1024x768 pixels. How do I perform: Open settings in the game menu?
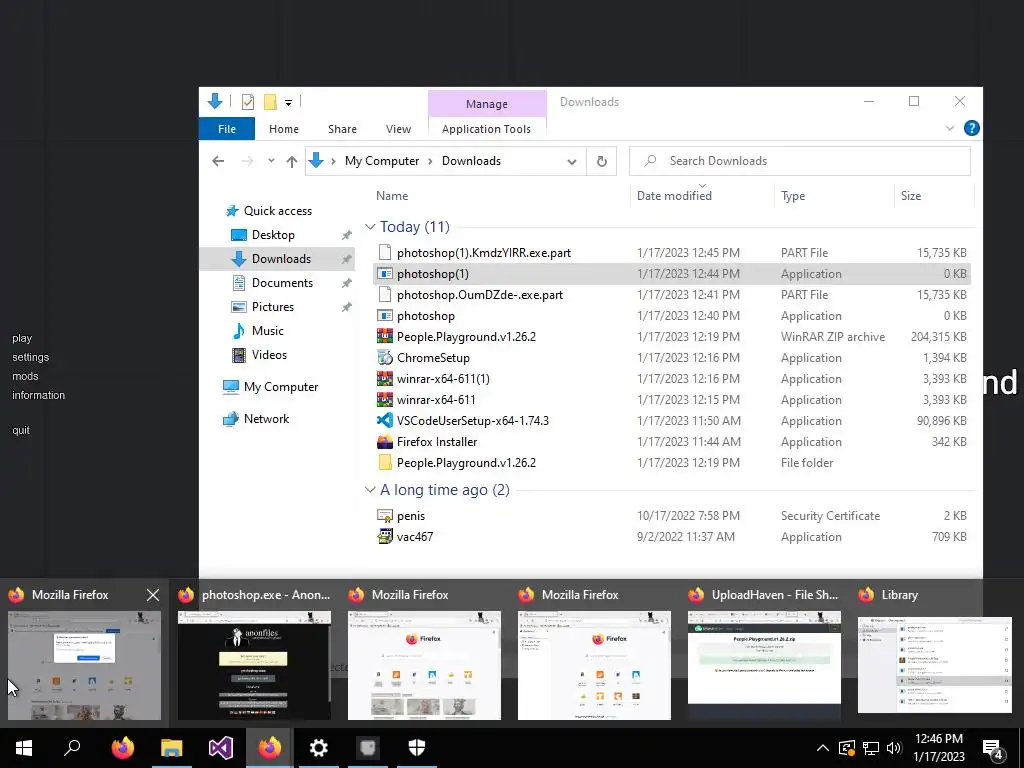click(x=30, y=357)
